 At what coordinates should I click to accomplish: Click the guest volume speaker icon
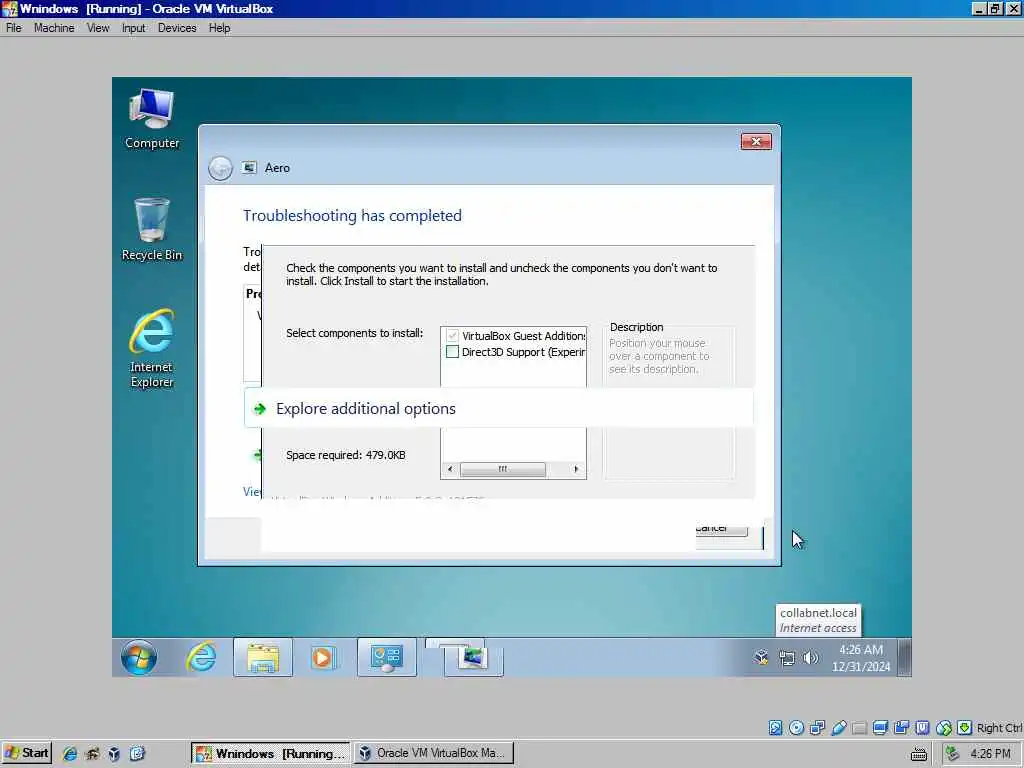coord(811,658)
